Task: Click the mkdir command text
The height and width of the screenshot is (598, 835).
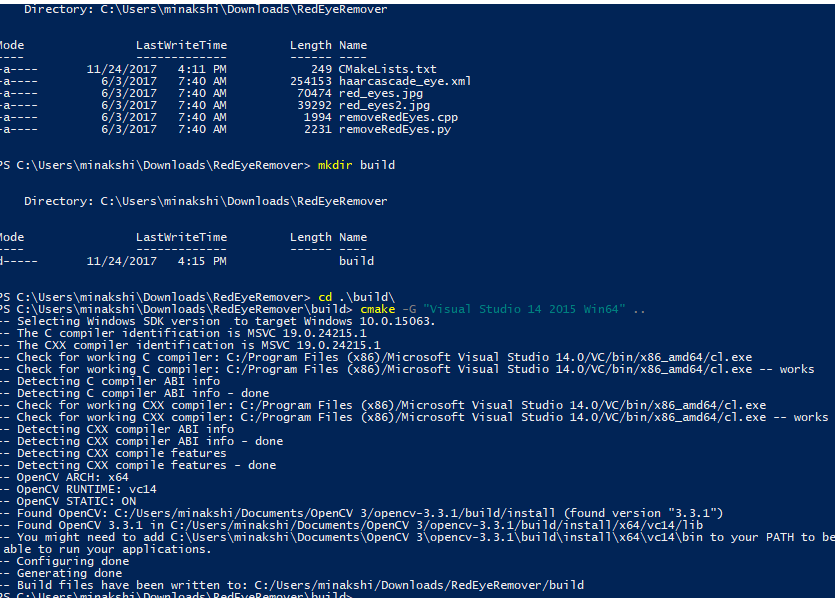Action: coord(335,165)
